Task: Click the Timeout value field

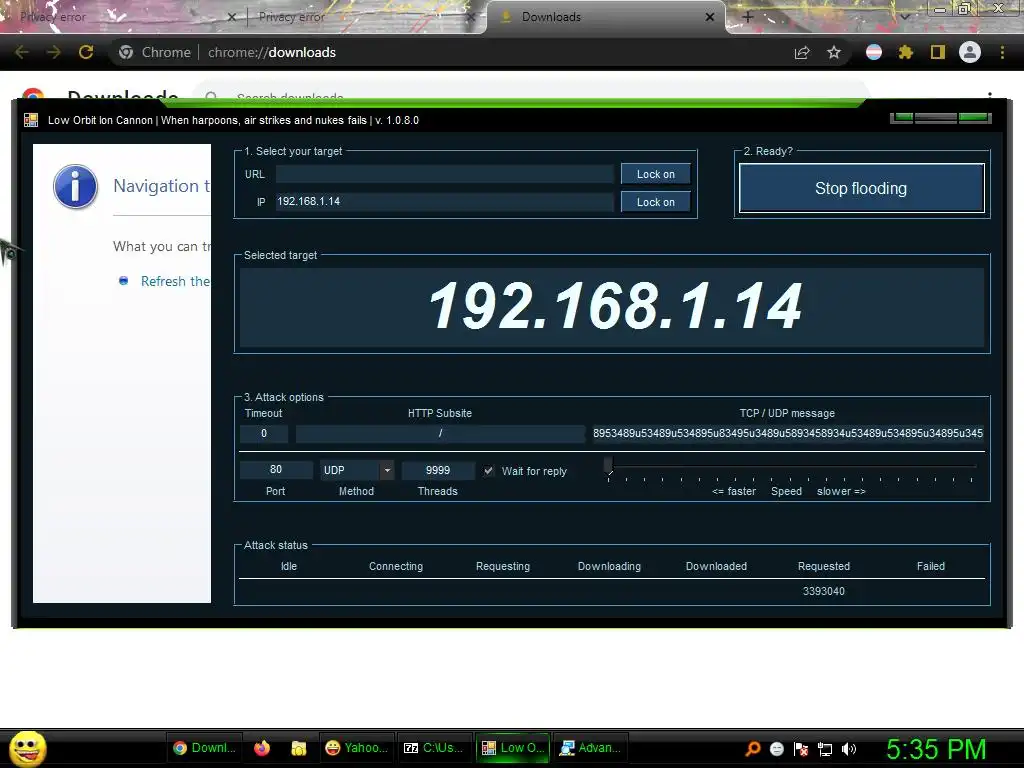Action: [x=264, y=433]
